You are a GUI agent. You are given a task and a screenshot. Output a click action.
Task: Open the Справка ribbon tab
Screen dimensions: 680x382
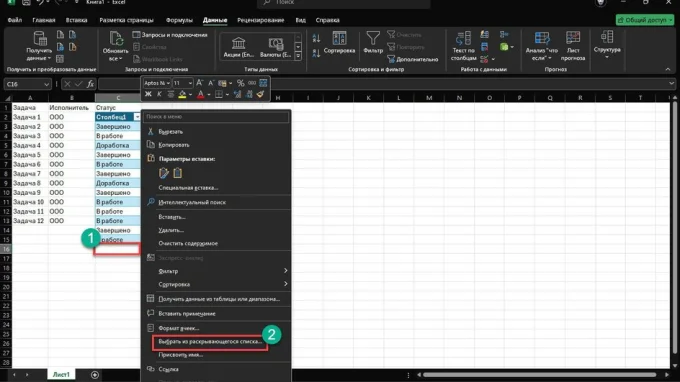tap(327, 20)
